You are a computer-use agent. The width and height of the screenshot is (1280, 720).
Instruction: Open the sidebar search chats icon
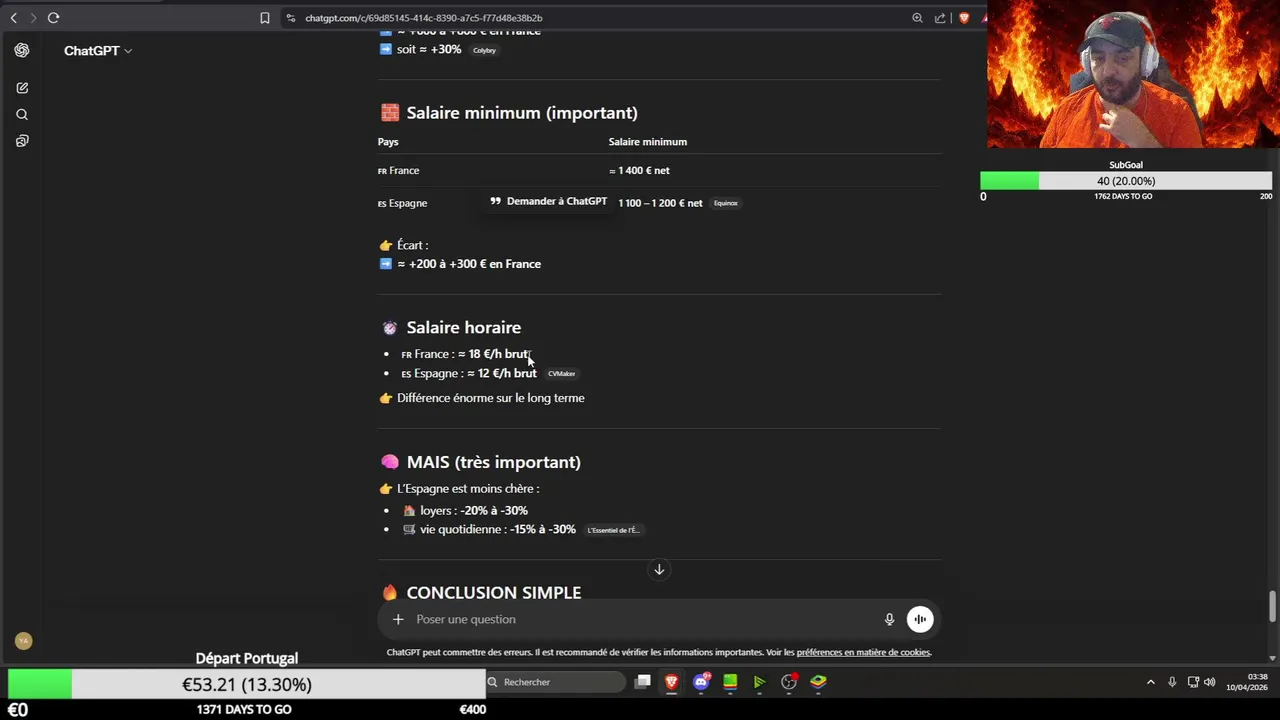click(x=22, y=114)
